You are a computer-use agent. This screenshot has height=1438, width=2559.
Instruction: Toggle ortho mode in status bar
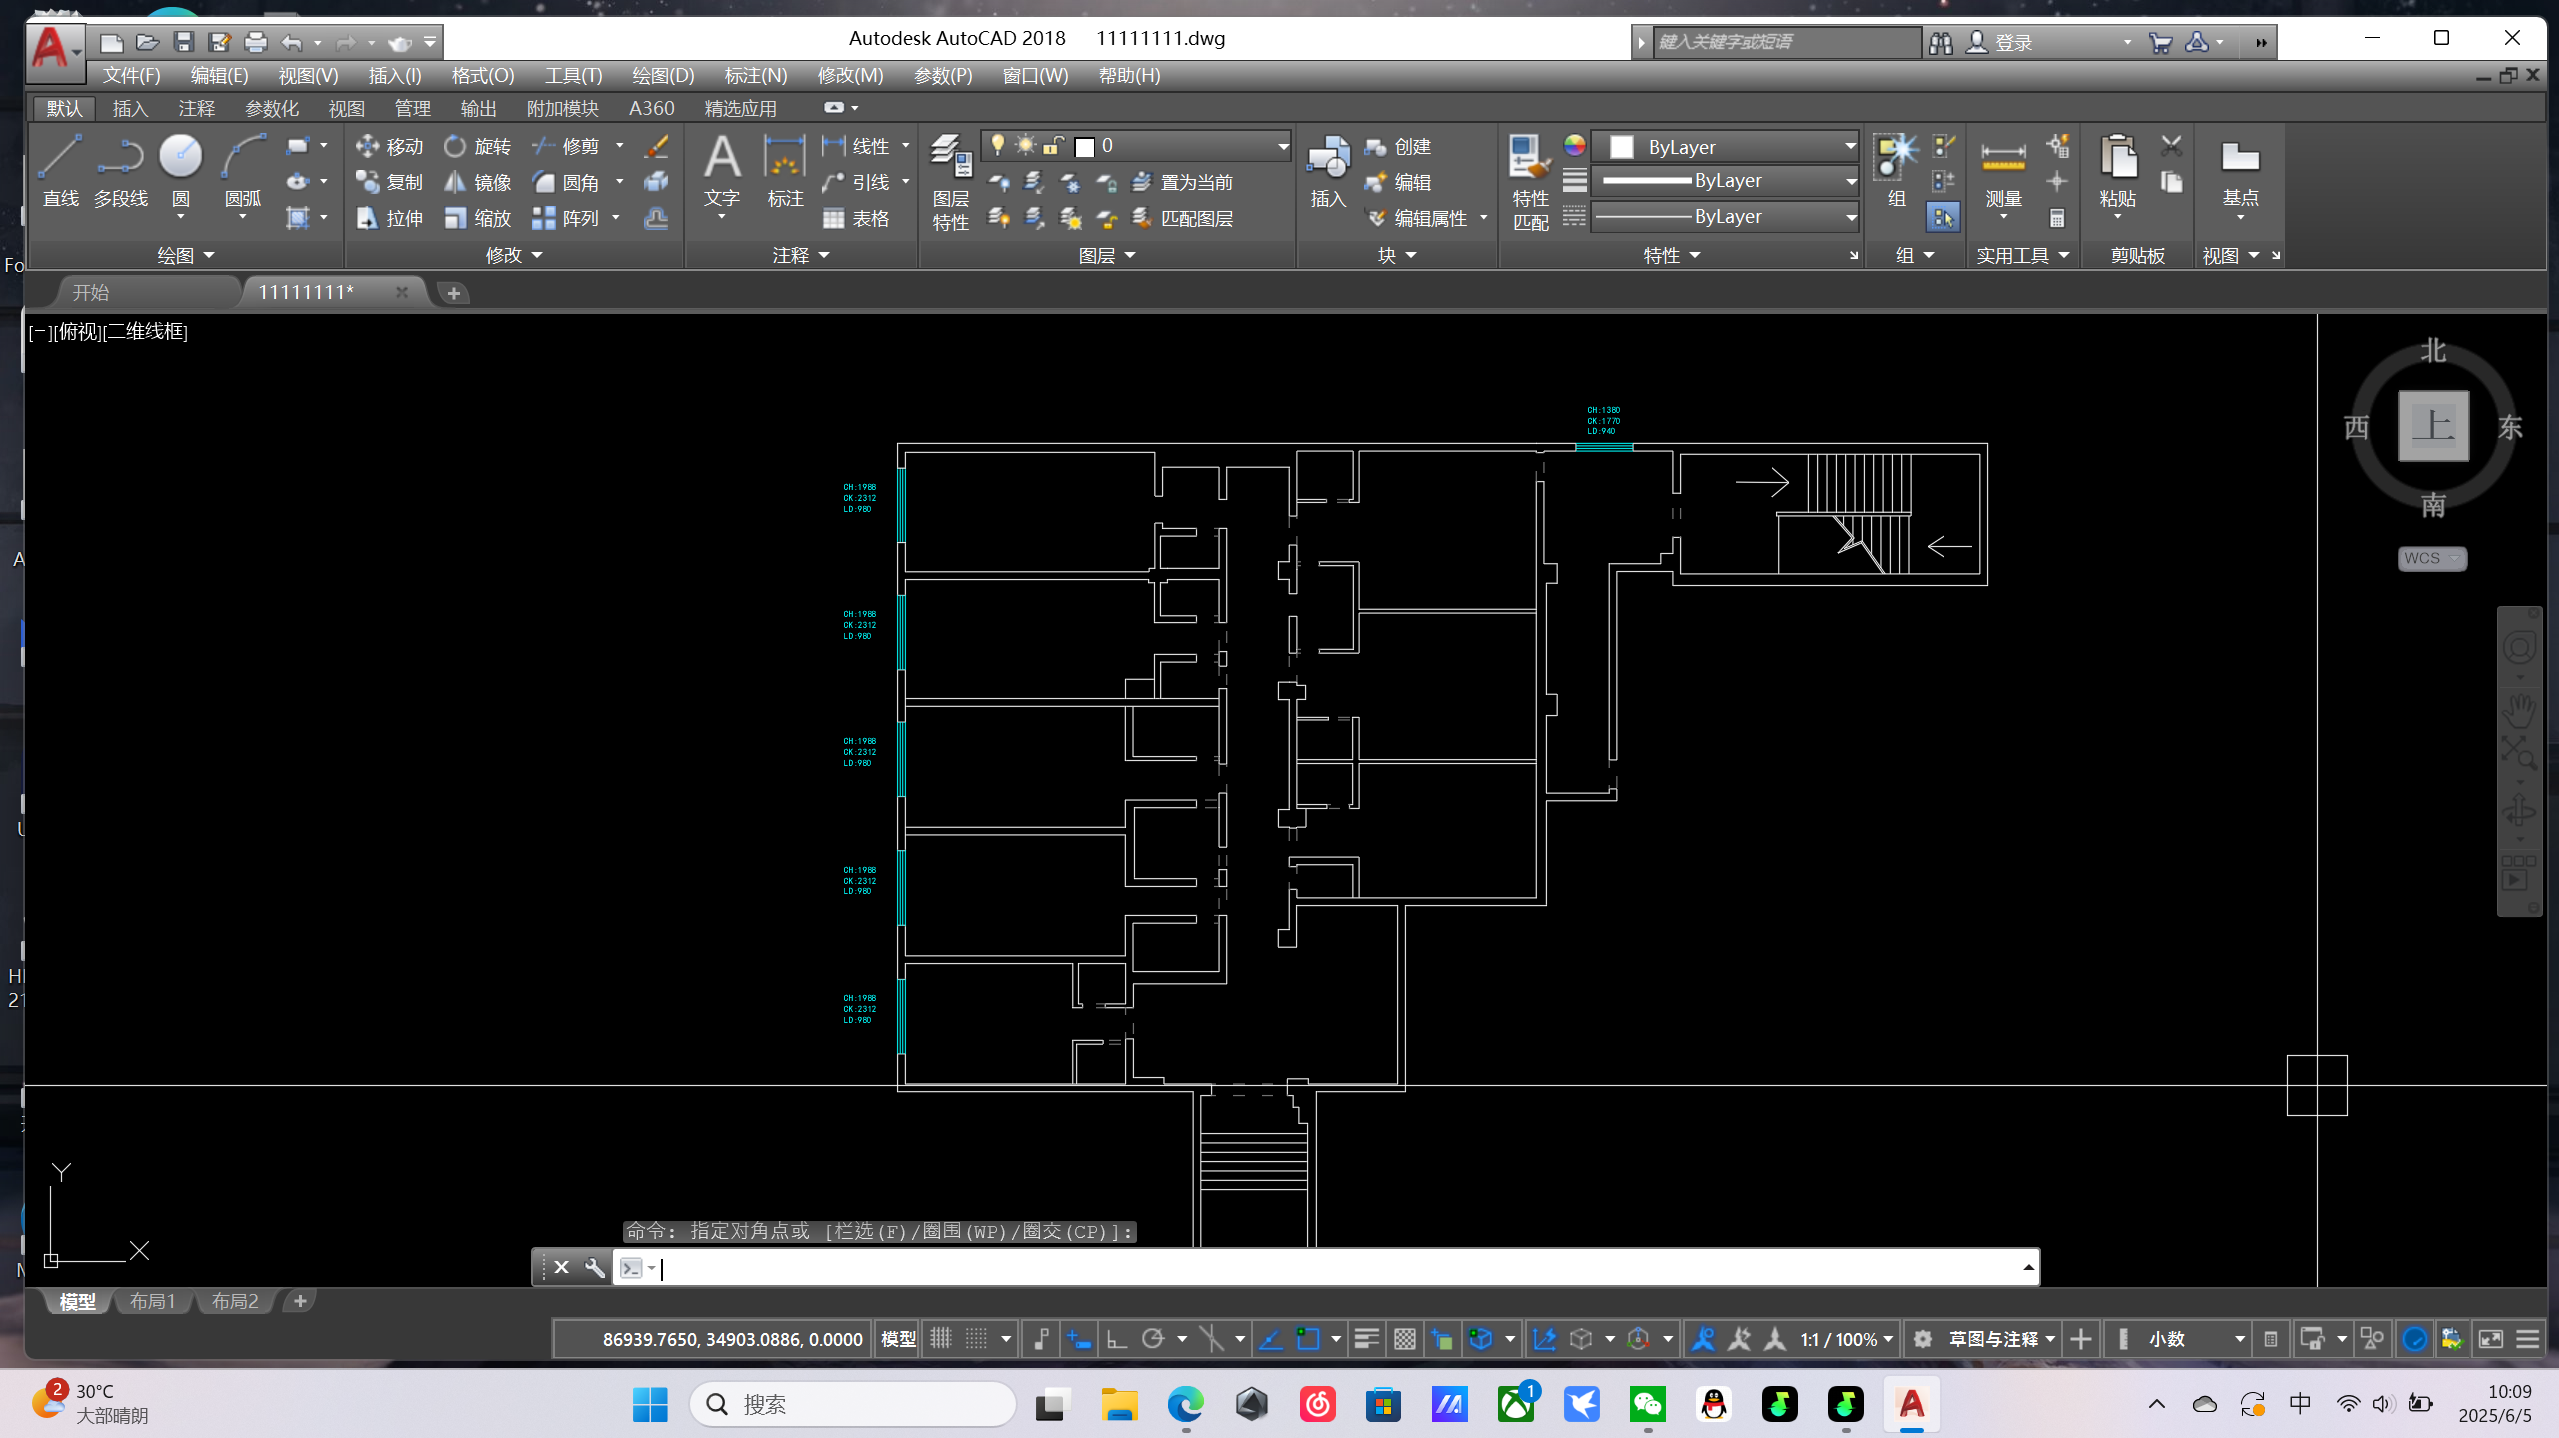coord(1116,1339)
